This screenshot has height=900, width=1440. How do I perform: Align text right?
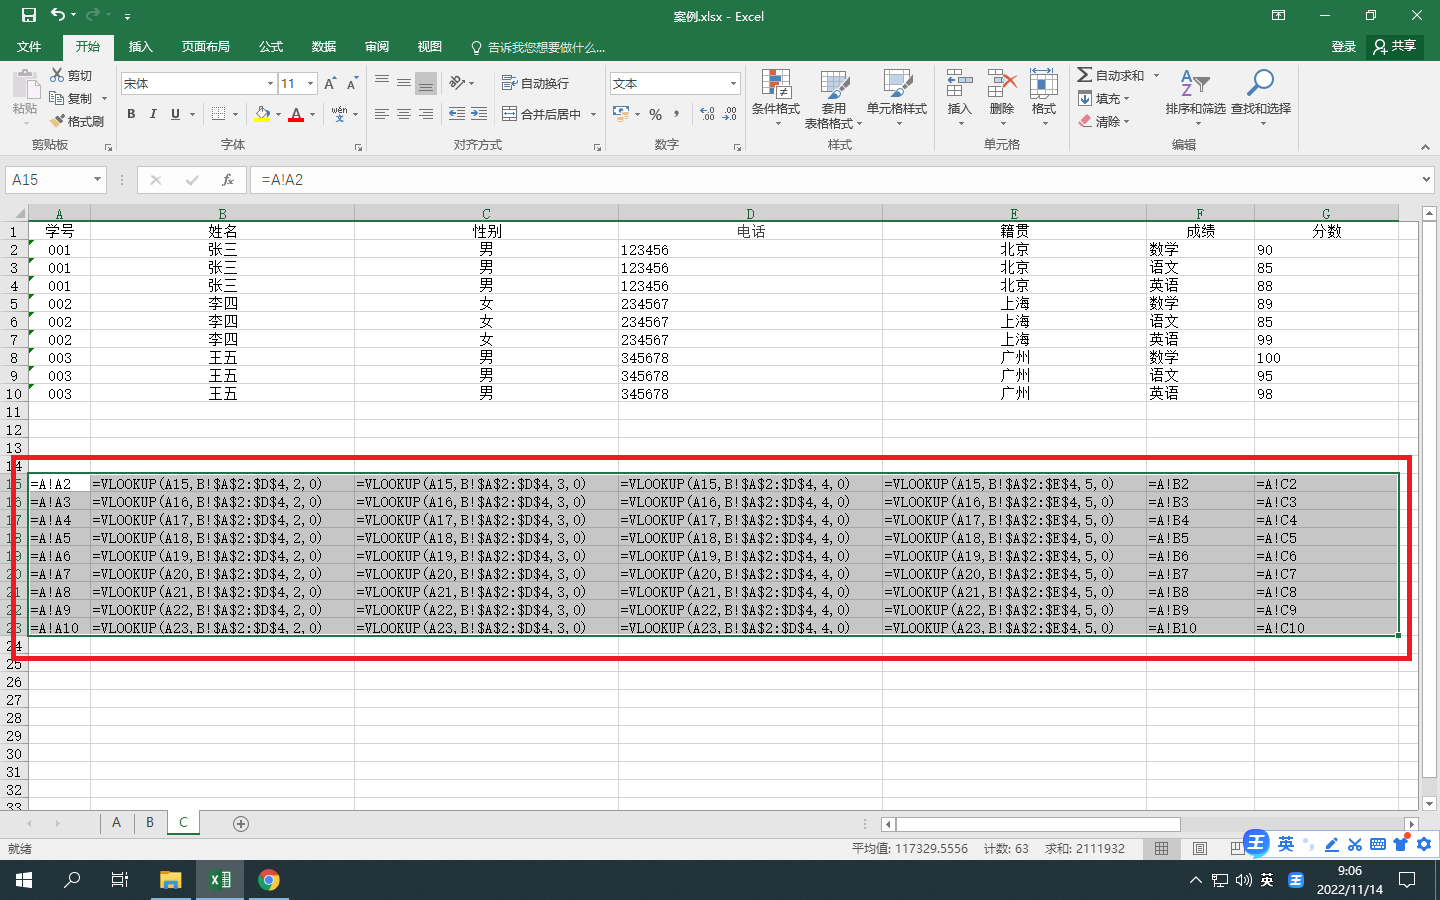tap(426, 114)
